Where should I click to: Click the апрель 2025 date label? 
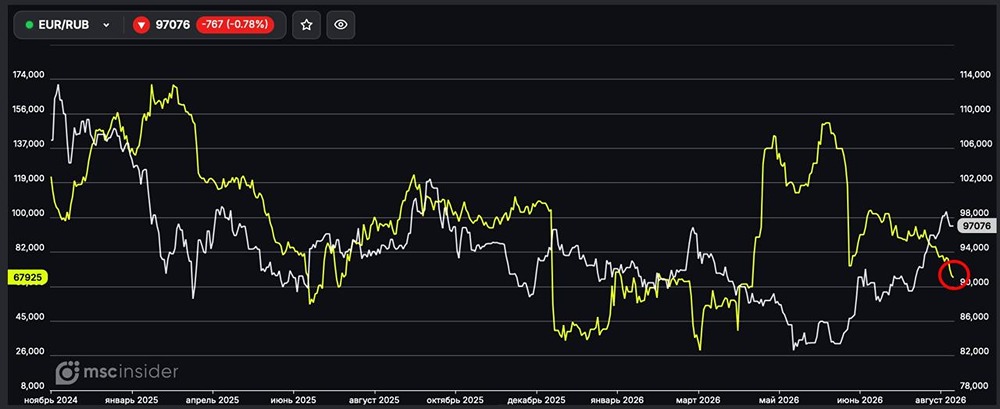point(212,399)
